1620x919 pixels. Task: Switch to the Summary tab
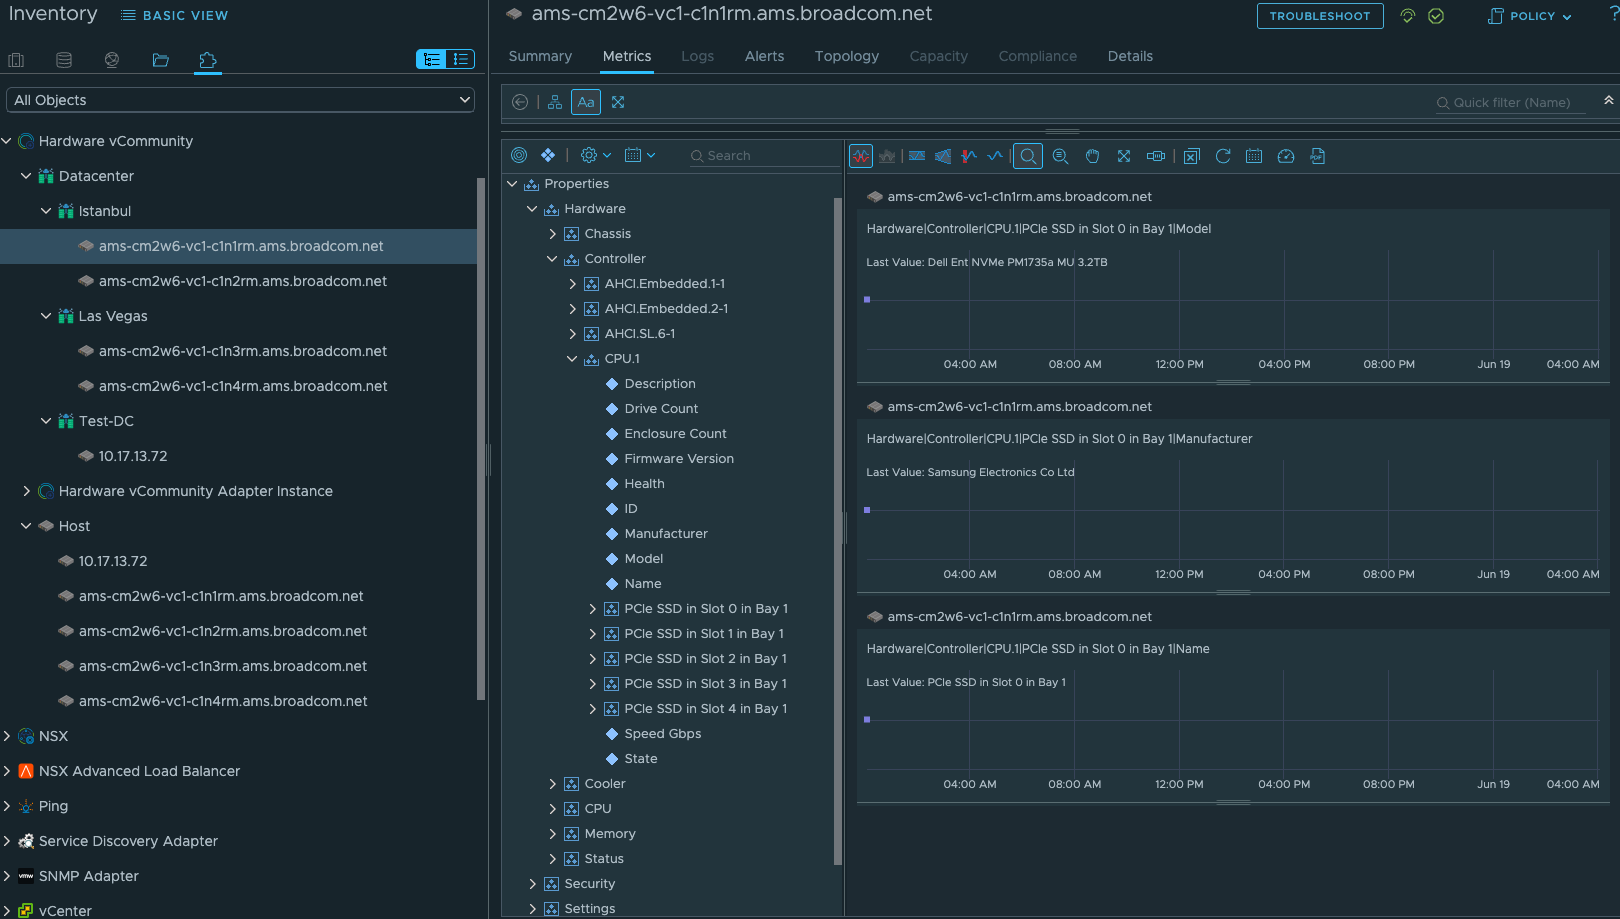click(x=540, y=56)
